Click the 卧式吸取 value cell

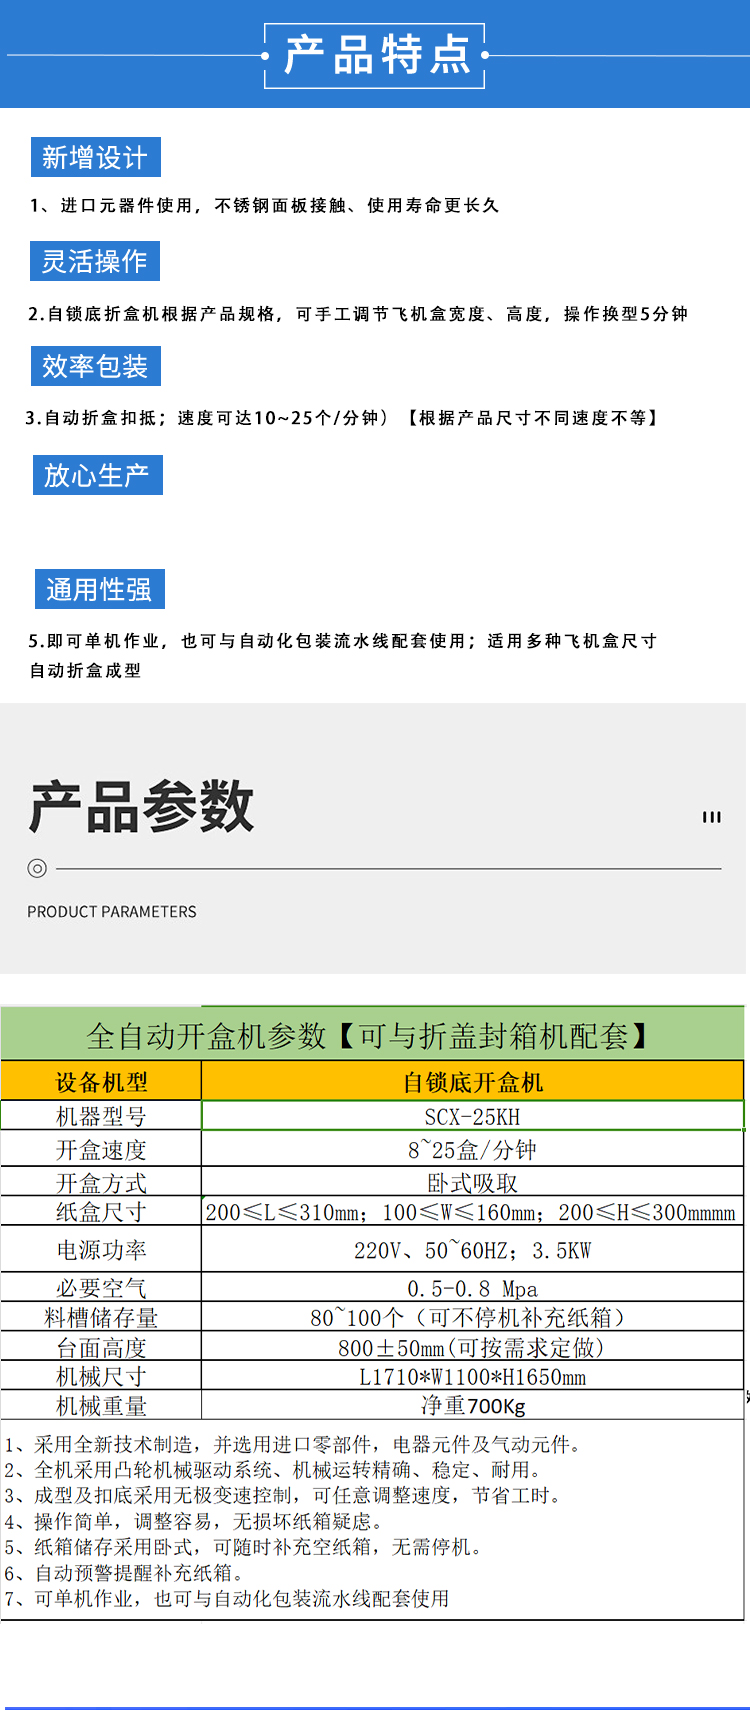pyautogui.click(x=473, y=1183)
